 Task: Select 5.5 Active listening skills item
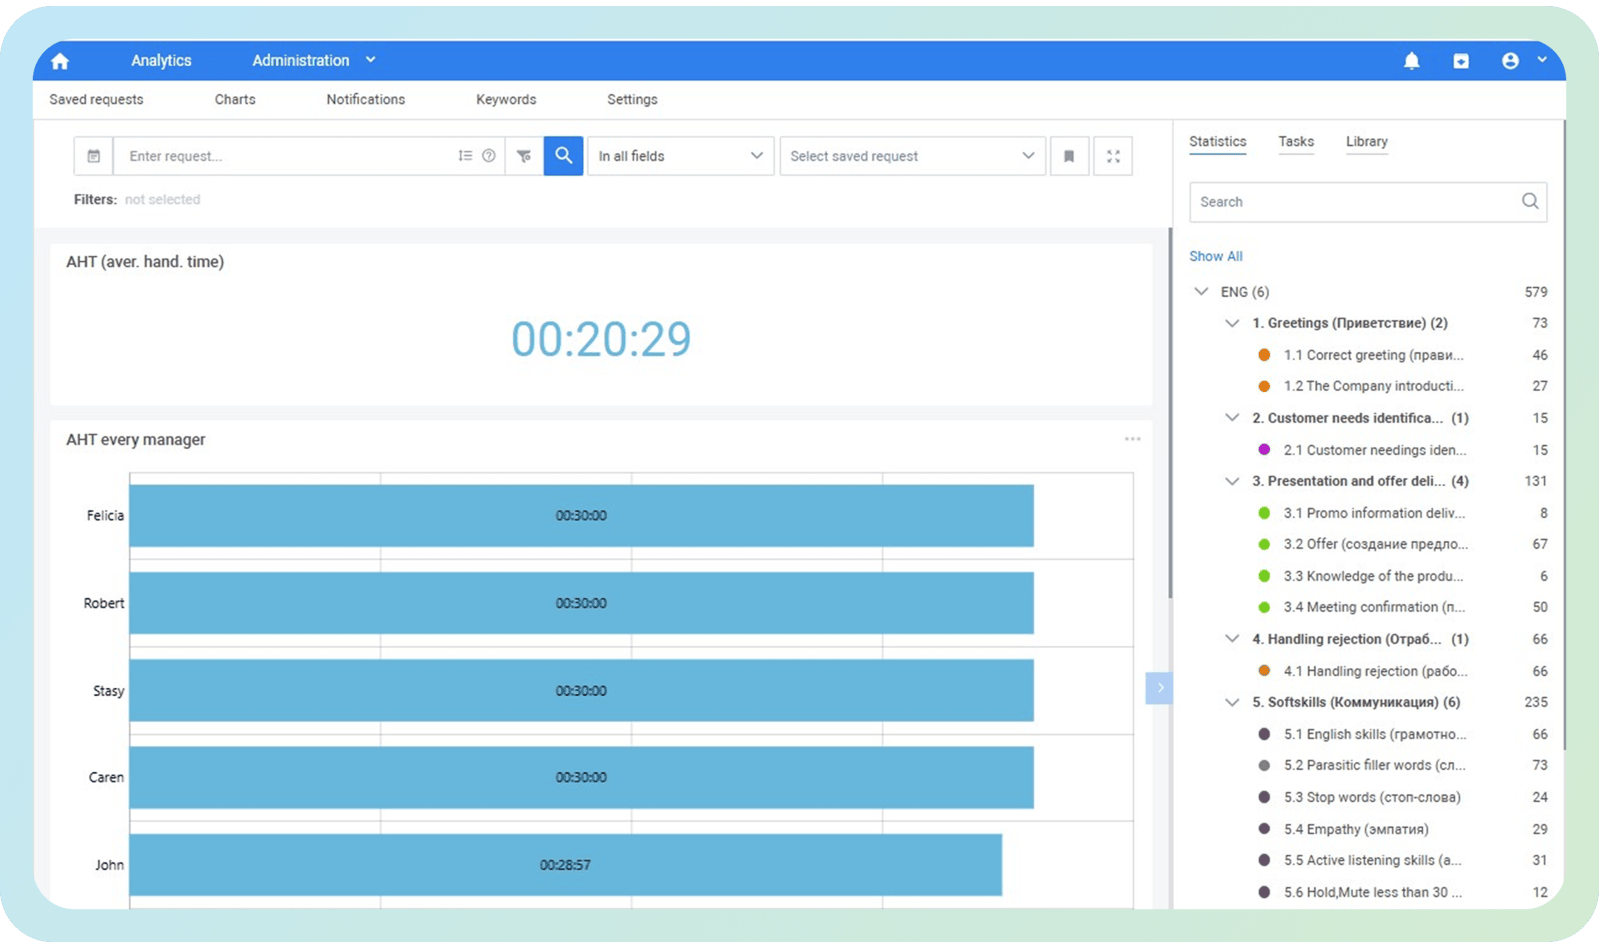(x=1372, y=860)
